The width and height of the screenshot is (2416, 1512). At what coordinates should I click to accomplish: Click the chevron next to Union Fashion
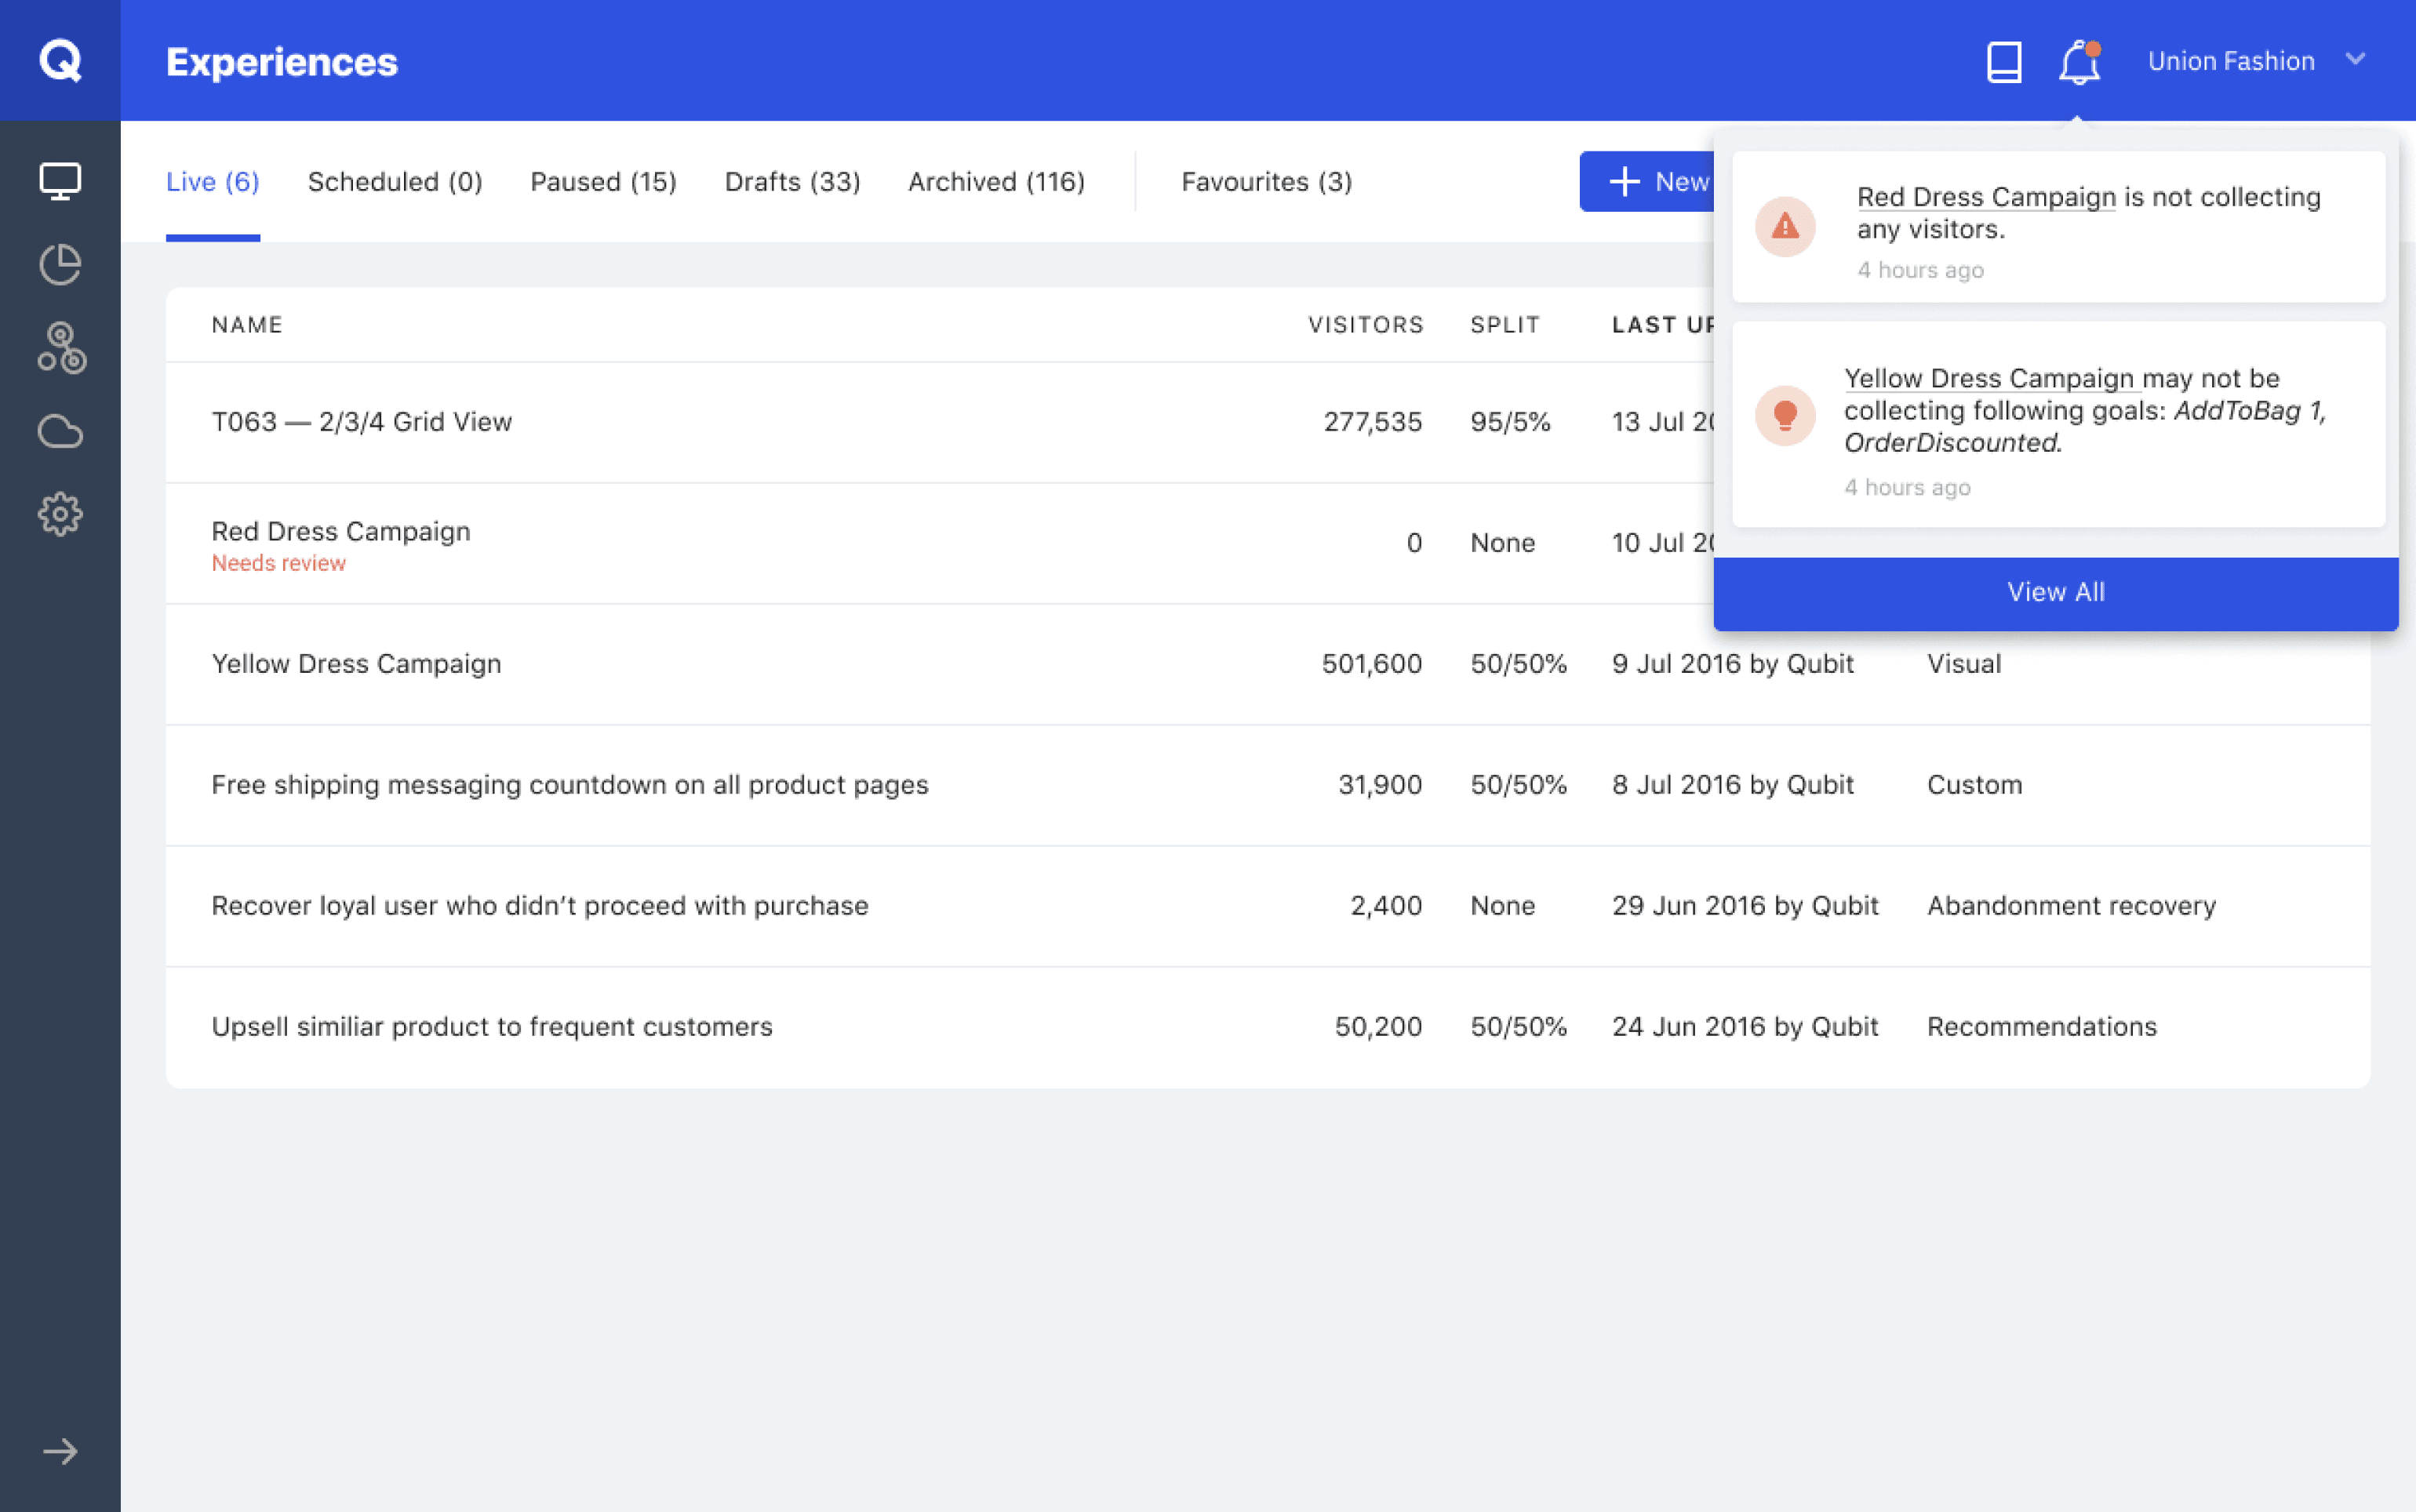coord(2355,59)
